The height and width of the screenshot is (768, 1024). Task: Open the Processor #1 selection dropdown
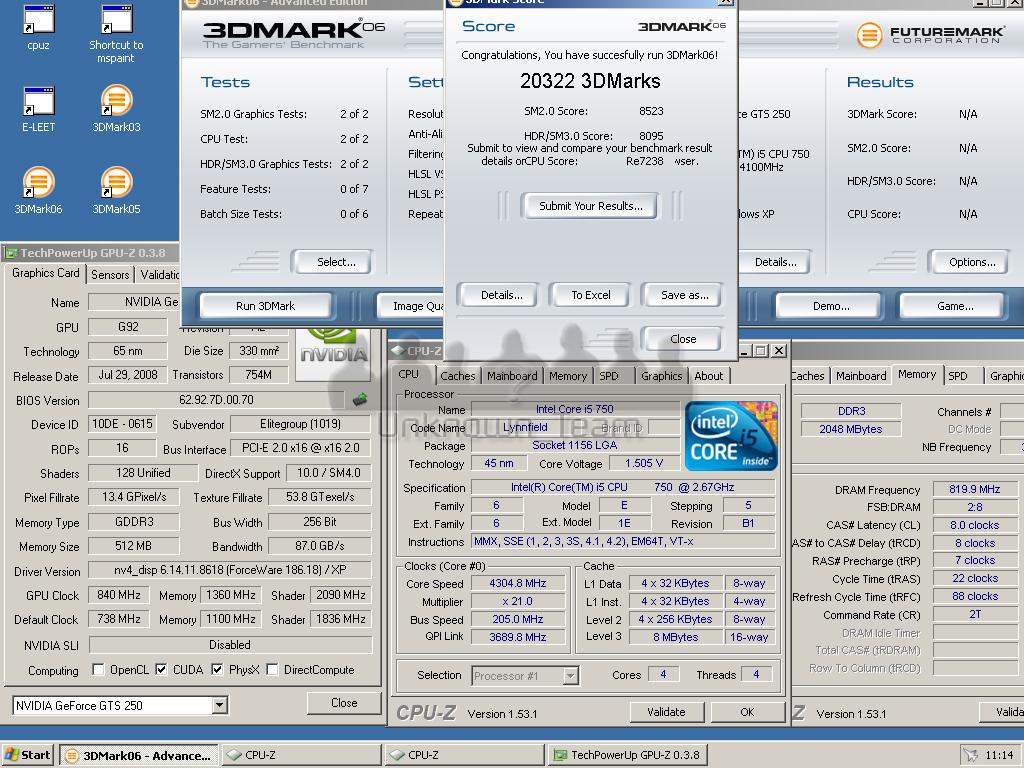pyautogui.click(x=570, y=675)
